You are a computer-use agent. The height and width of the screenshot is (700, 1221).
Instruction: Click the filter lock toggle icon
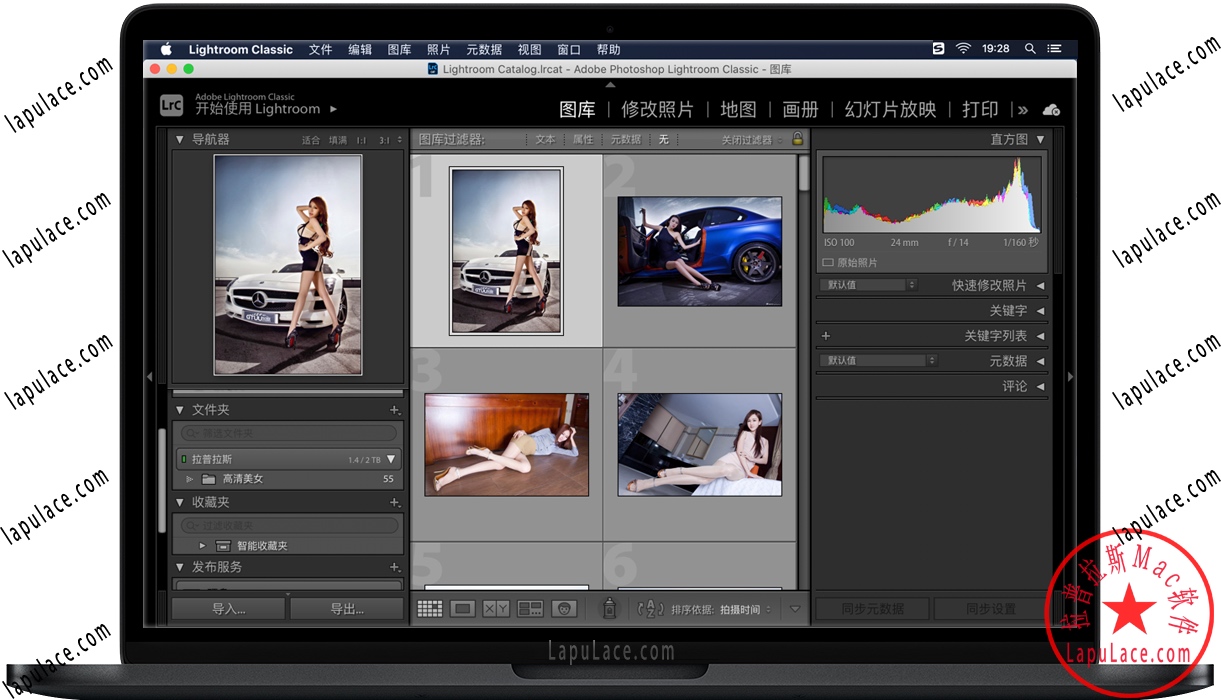[797, 139]
